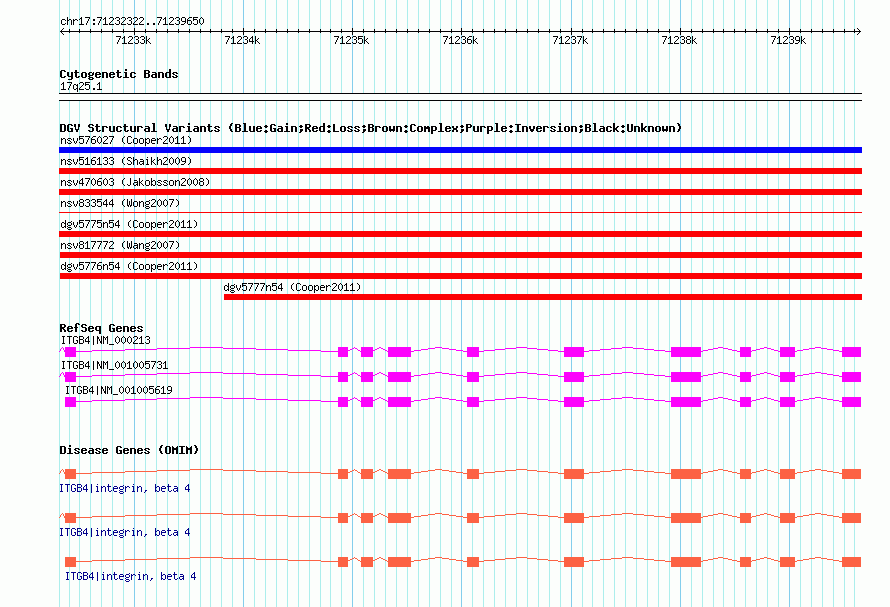Click the nsv470603 (Jakobsson2008) label
Image resolution: width=890 pixels, height=607 pixels.
(x=135, y=182)
